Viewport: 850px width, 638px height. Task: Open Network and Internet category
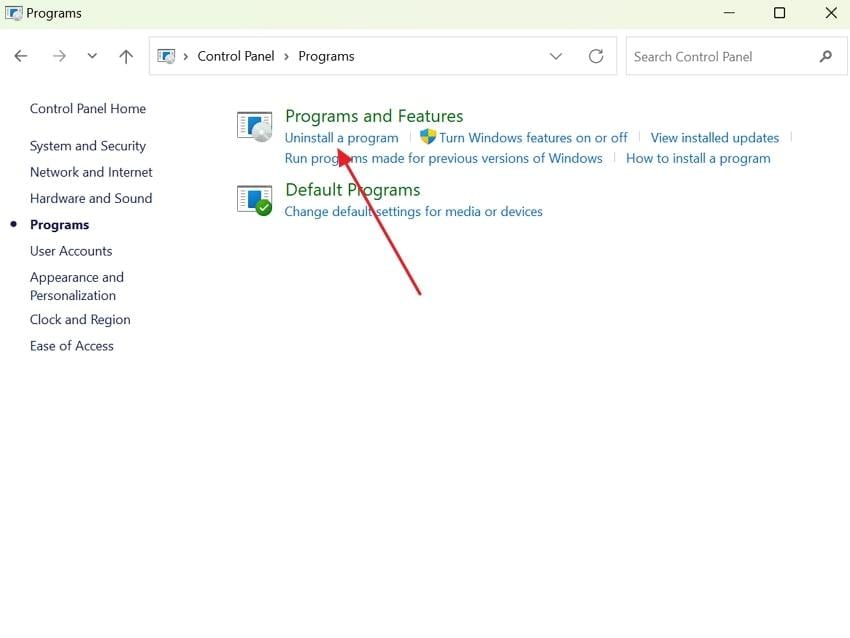(91, 172)
